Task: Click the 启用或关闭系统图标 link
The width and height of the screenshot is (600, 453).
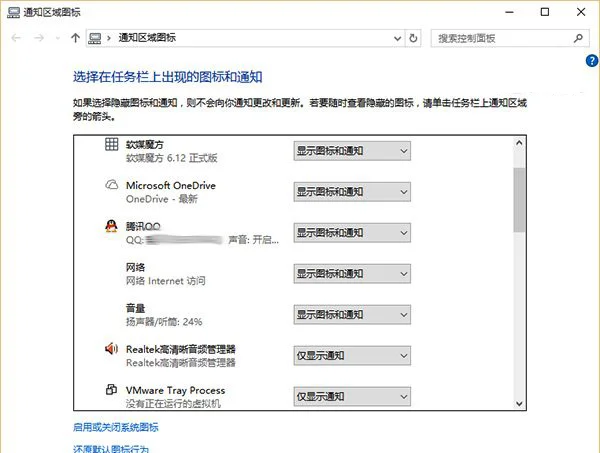Action: point(116,427)
